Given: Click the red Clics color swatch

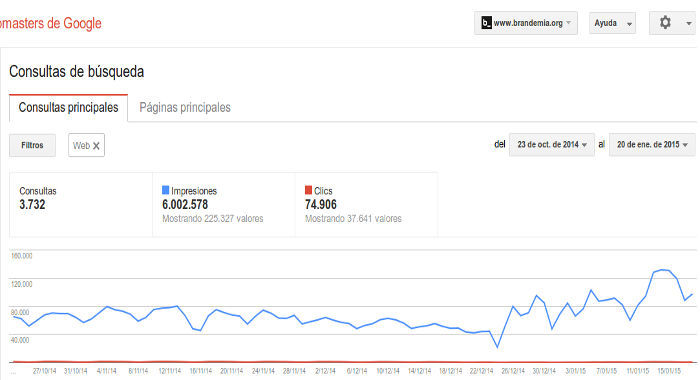Looking at the screenshot, I should click(x=308, y=190).
